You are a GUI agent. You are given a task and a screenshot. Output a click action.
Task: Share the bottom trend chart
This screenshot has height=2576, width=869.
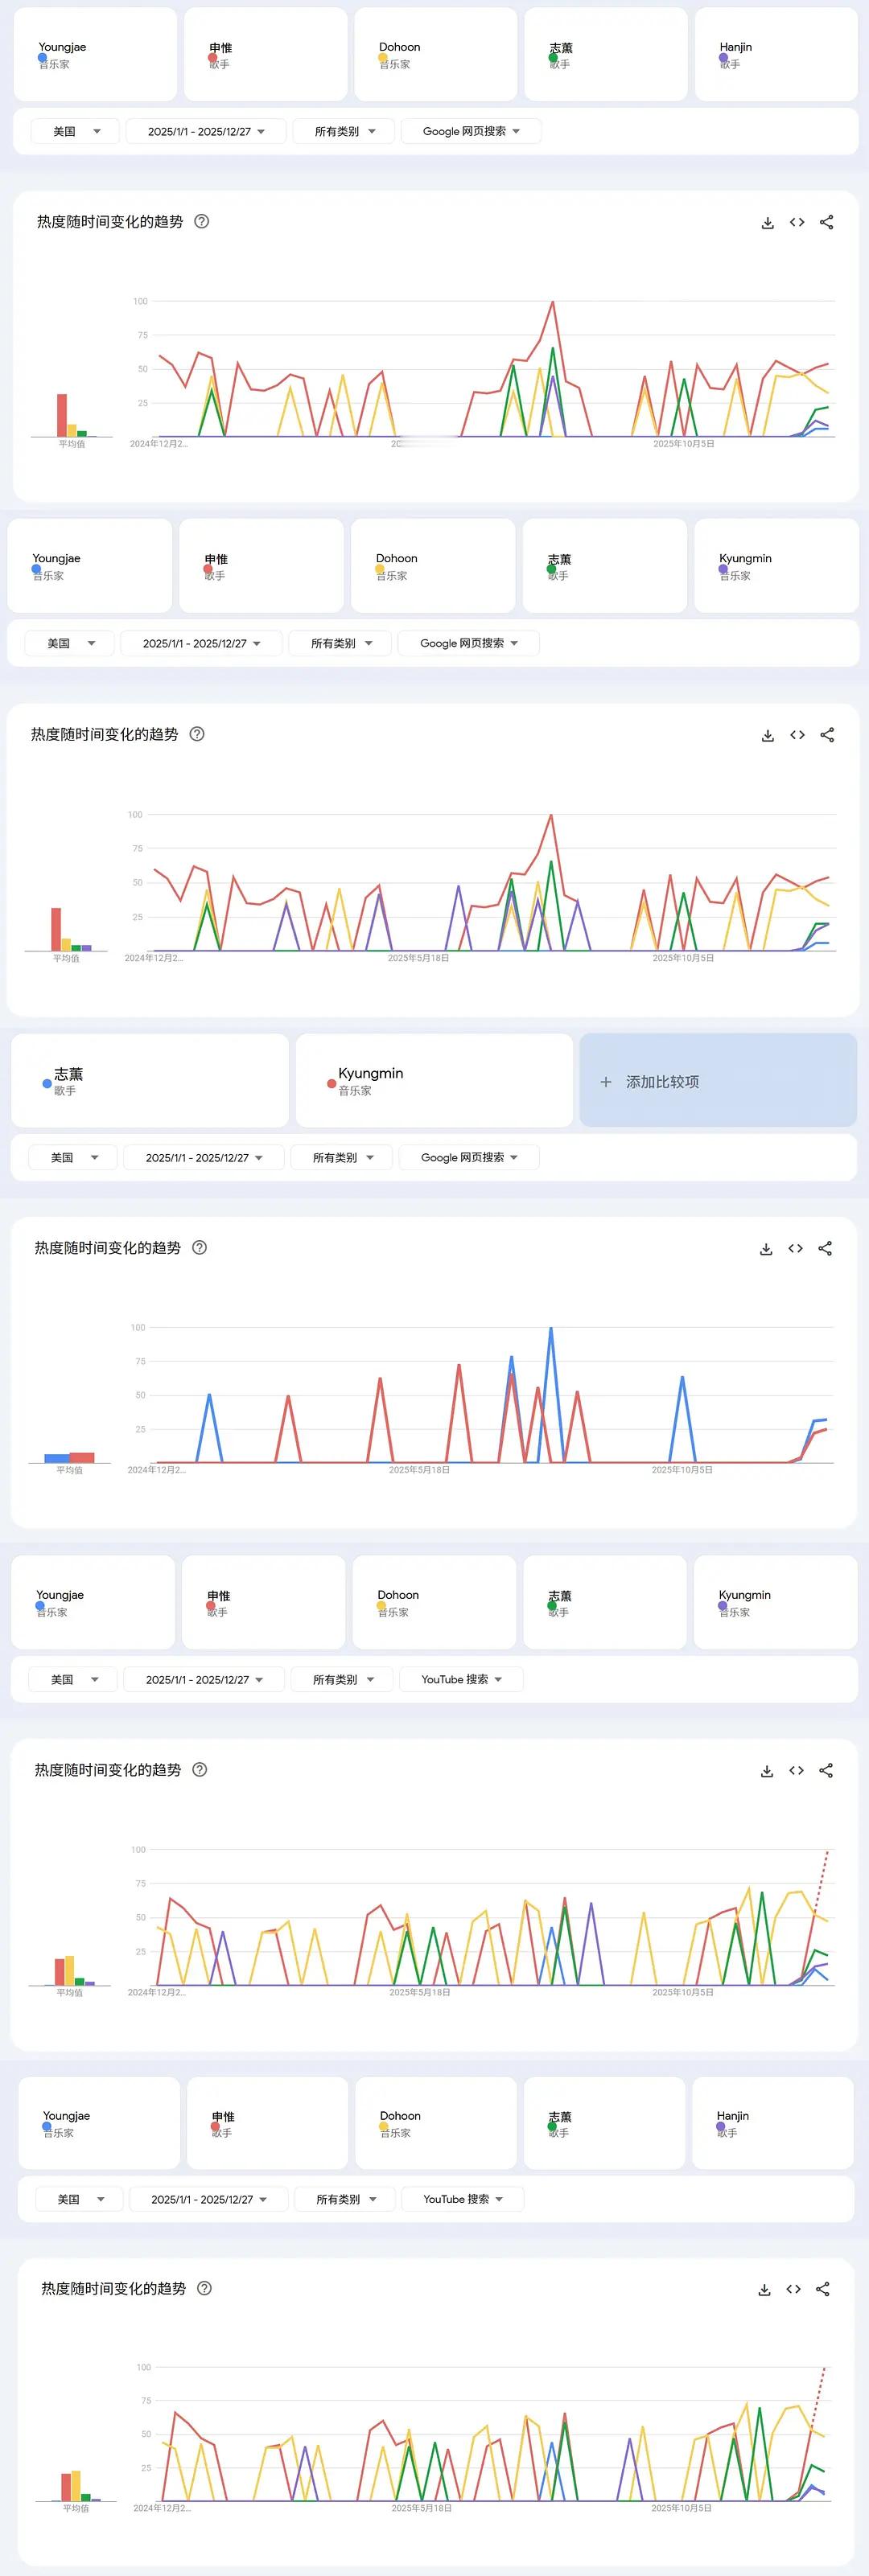point(823,2290)
